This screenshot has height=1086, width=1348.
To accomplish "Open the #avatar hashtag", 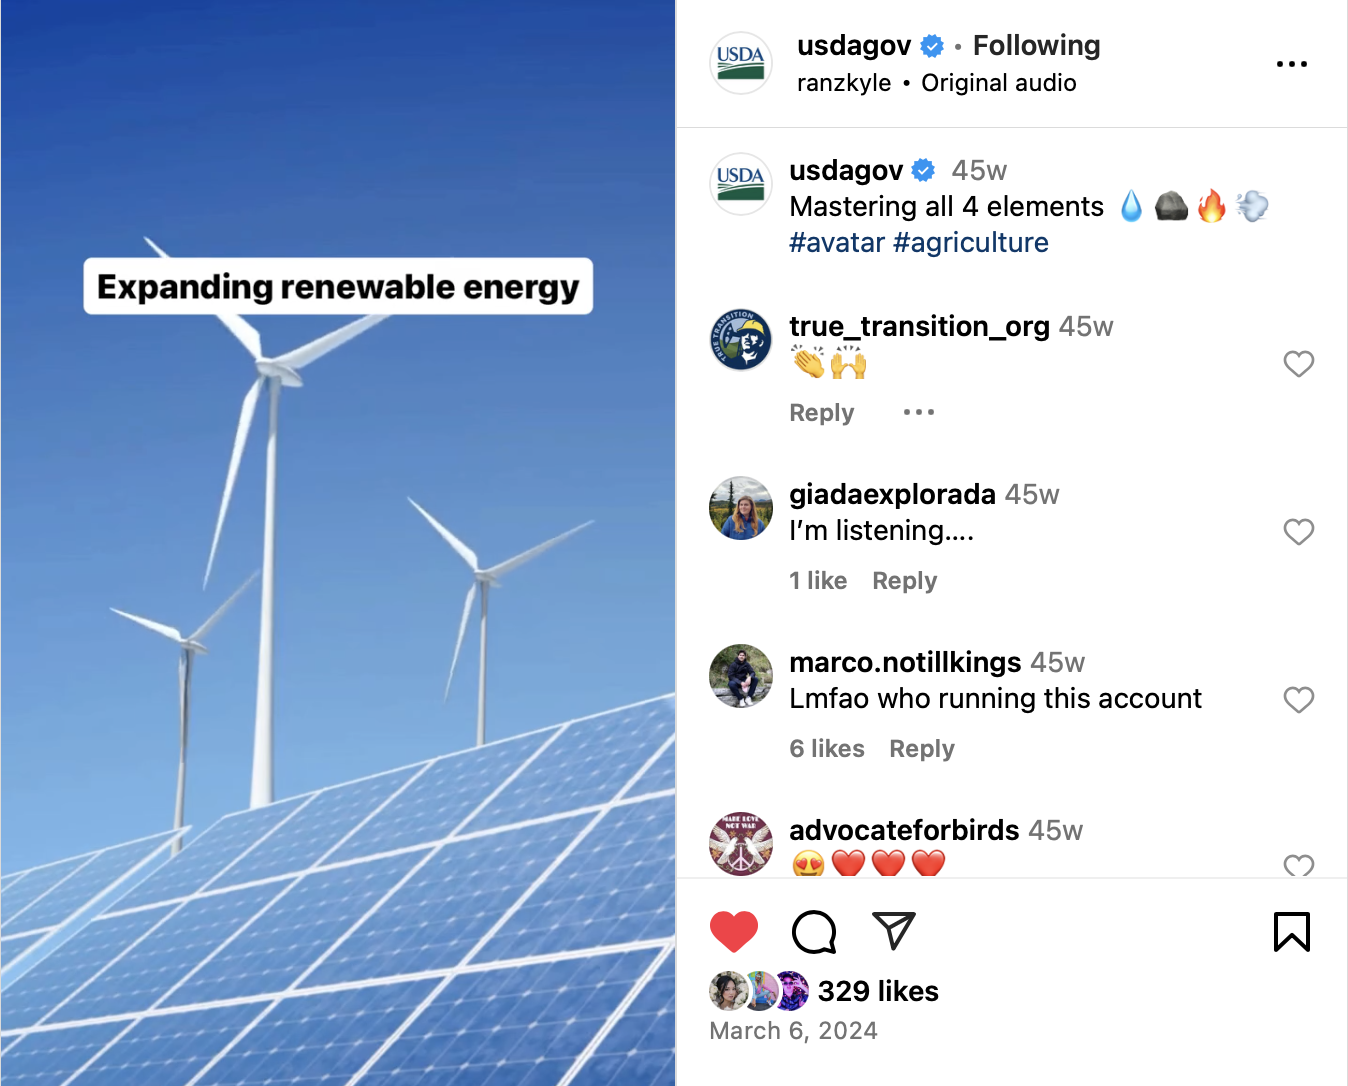I will coord(837,243).
